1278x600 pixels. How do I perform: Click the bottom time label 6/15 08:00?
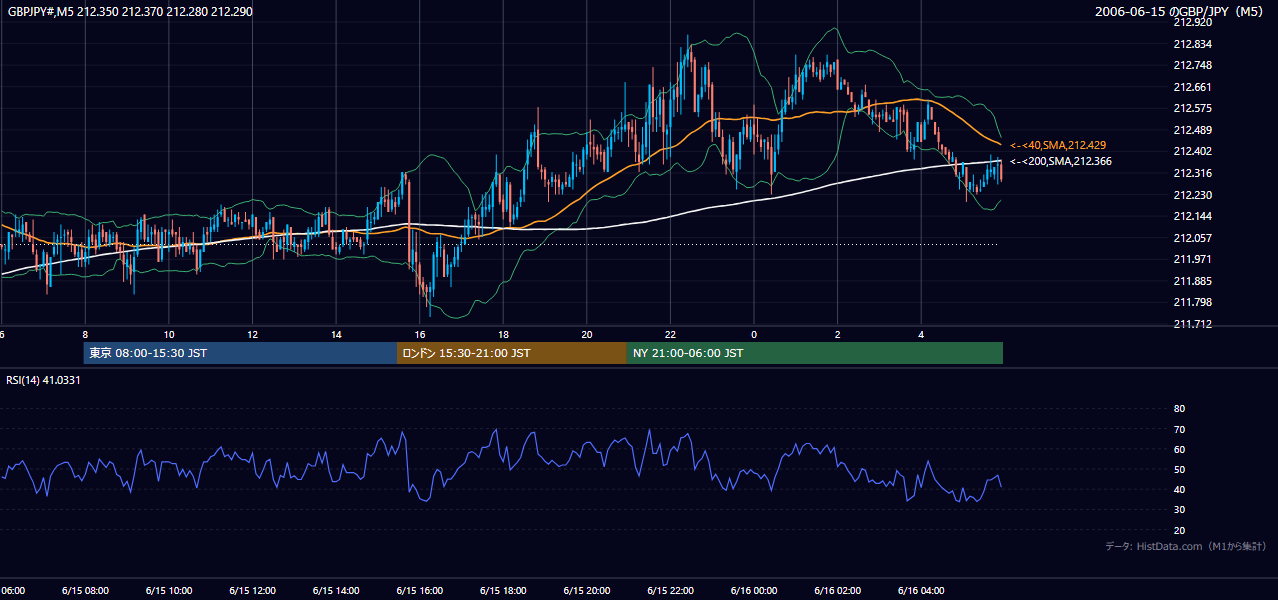tap(85, 590)
